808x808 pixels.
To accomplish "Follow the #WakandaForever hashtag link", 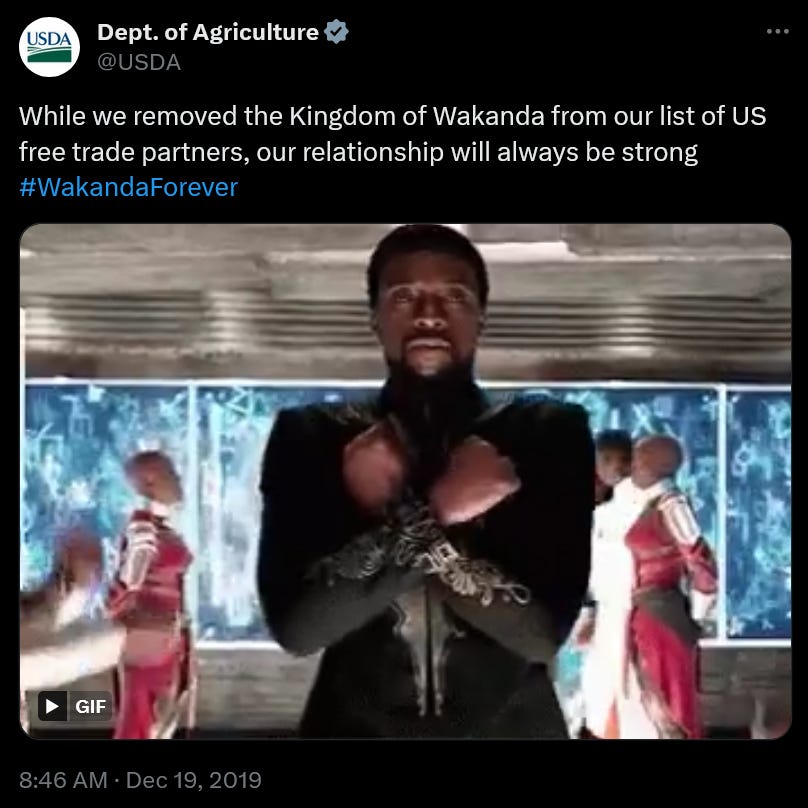I will click(128, 187).
